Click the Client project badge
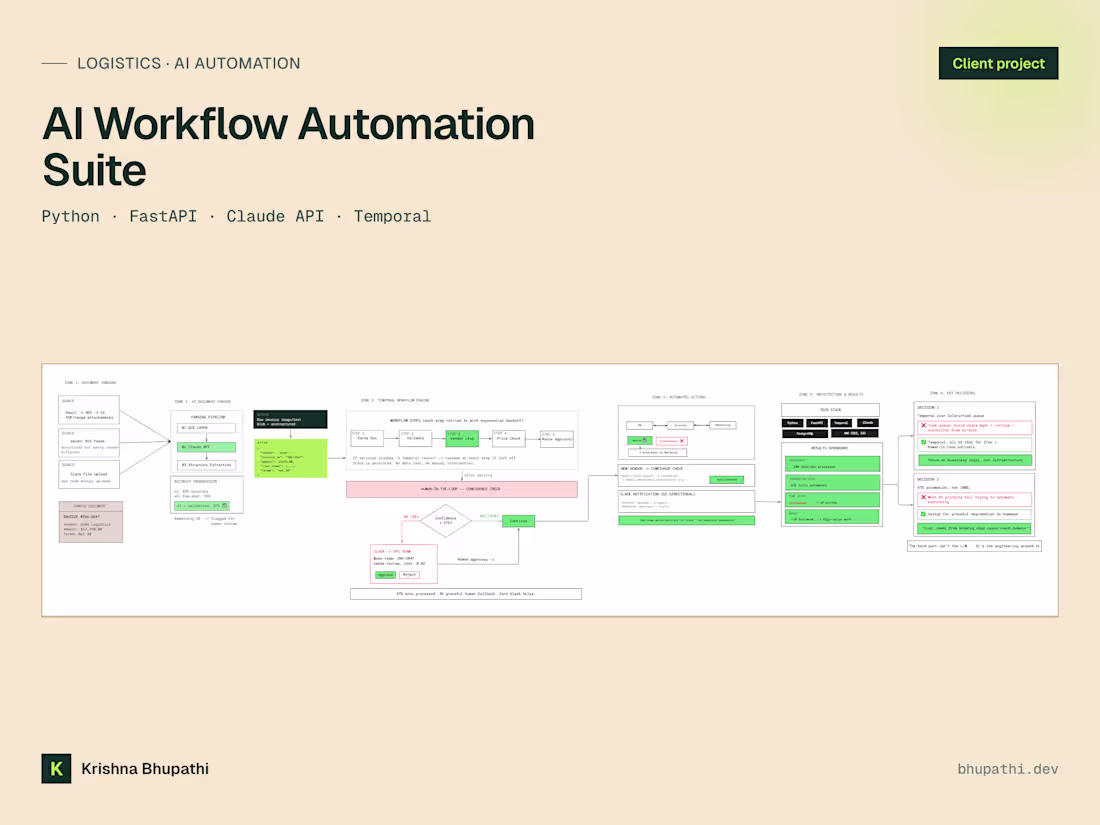 coord(998,63)
